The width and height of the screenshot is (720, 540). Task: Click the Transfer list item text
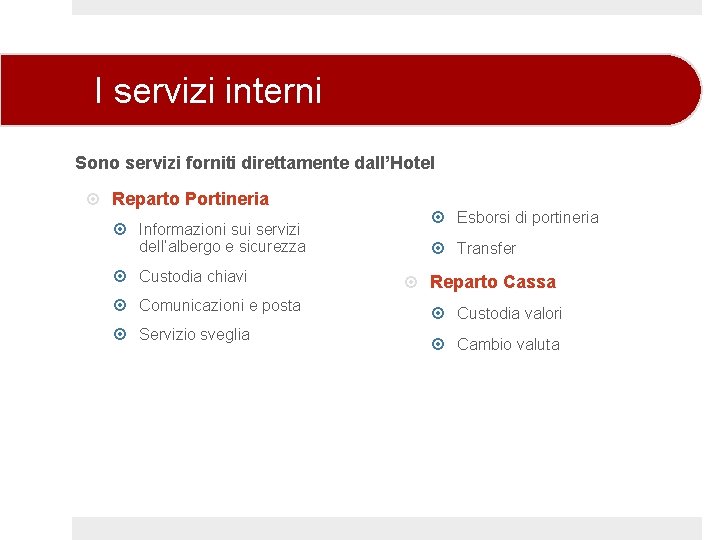[x=486, y=248]
